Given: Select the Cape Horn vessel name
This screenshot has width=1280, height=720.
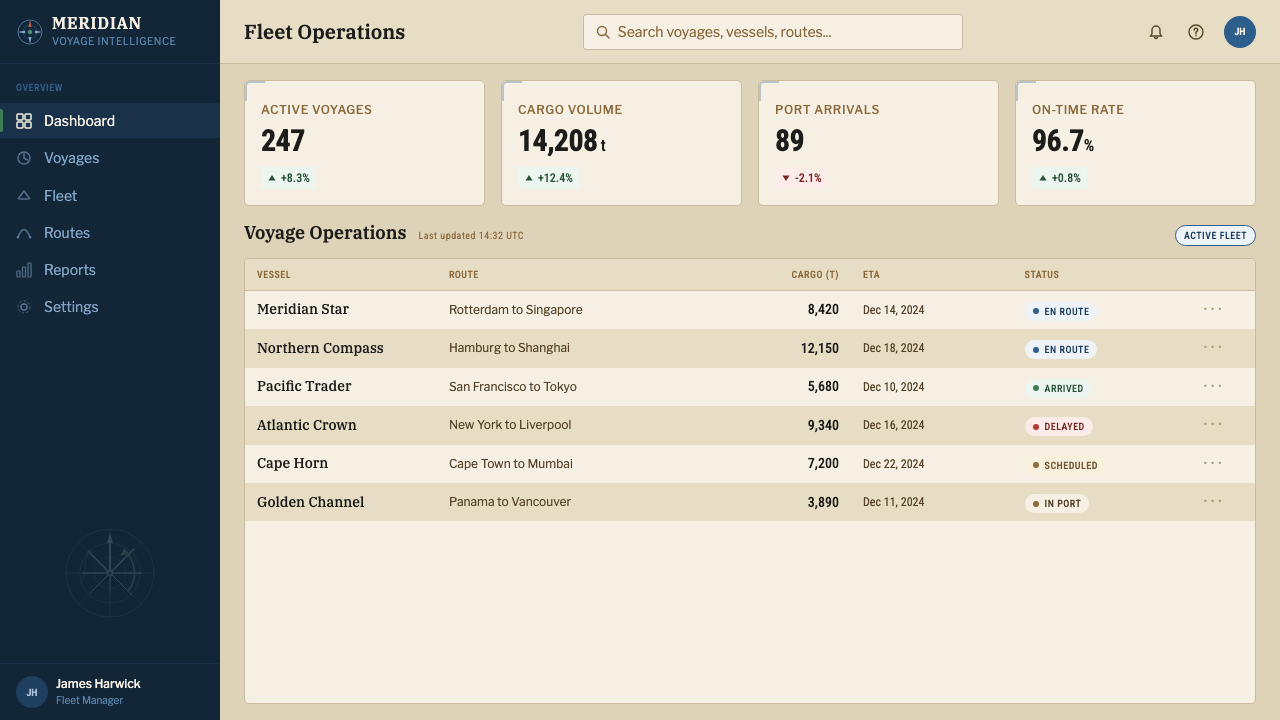Looking at the screenshot, I should click(x=292, y=463).
